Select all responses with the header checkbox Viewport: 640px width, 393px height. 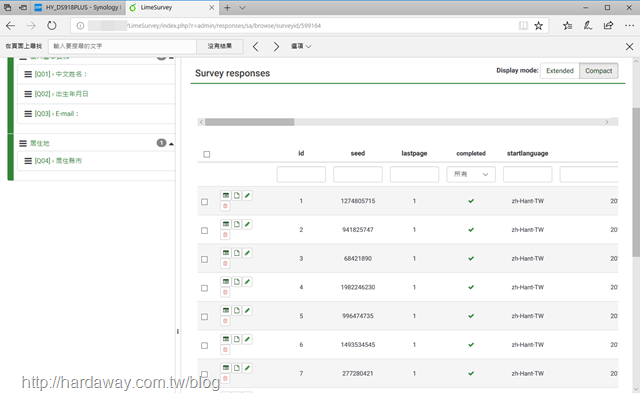207,154
